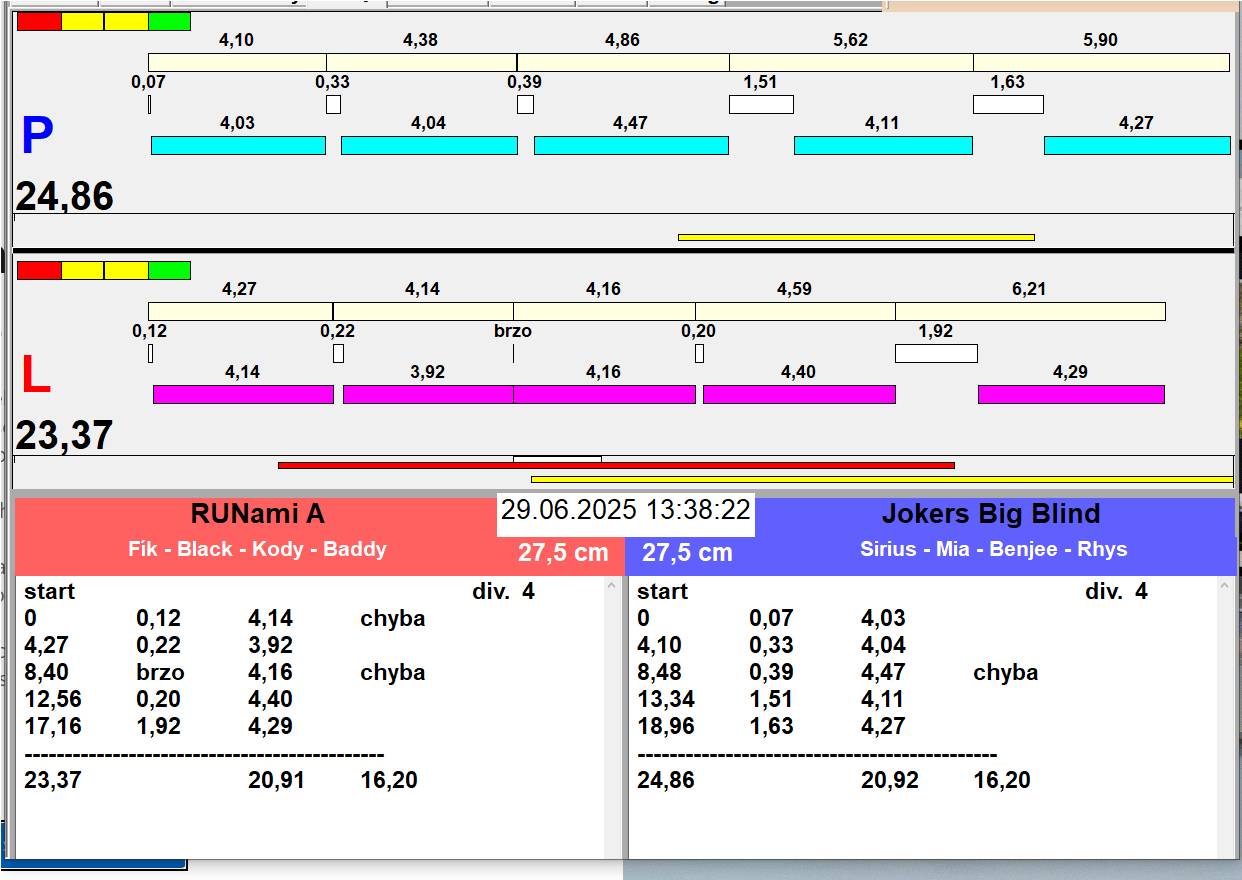The width and height of the screenshot is (1242, 880).
Task: Select the Jokers Big Blind team header
Action: click(x=990, y=514)
